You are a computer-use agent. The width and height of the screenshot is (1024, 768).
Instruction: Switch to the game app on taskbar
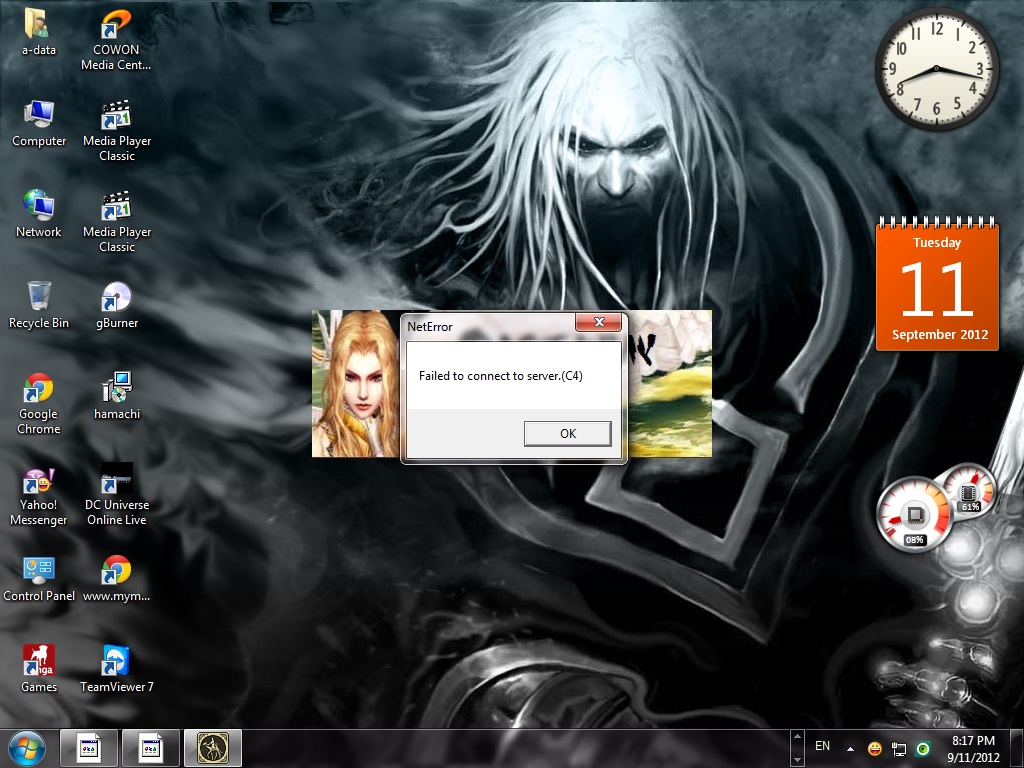coord(213,748)
